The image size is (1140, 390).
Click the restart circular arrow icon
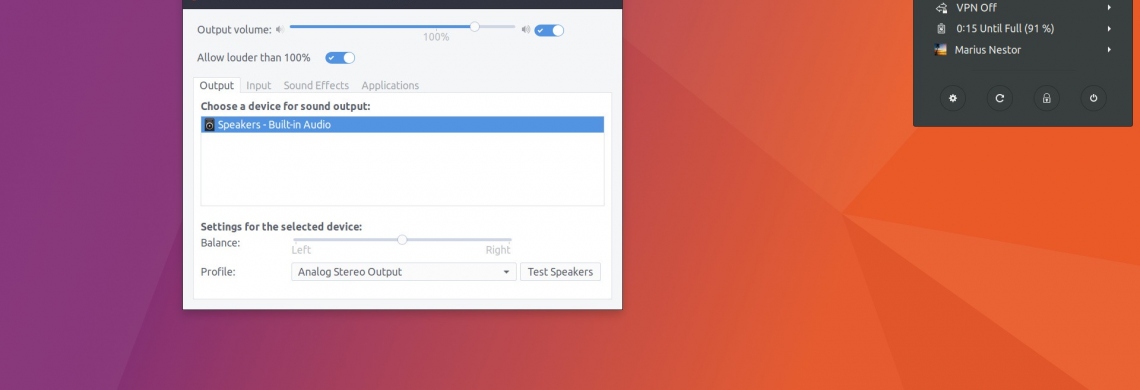point(1000,98)
